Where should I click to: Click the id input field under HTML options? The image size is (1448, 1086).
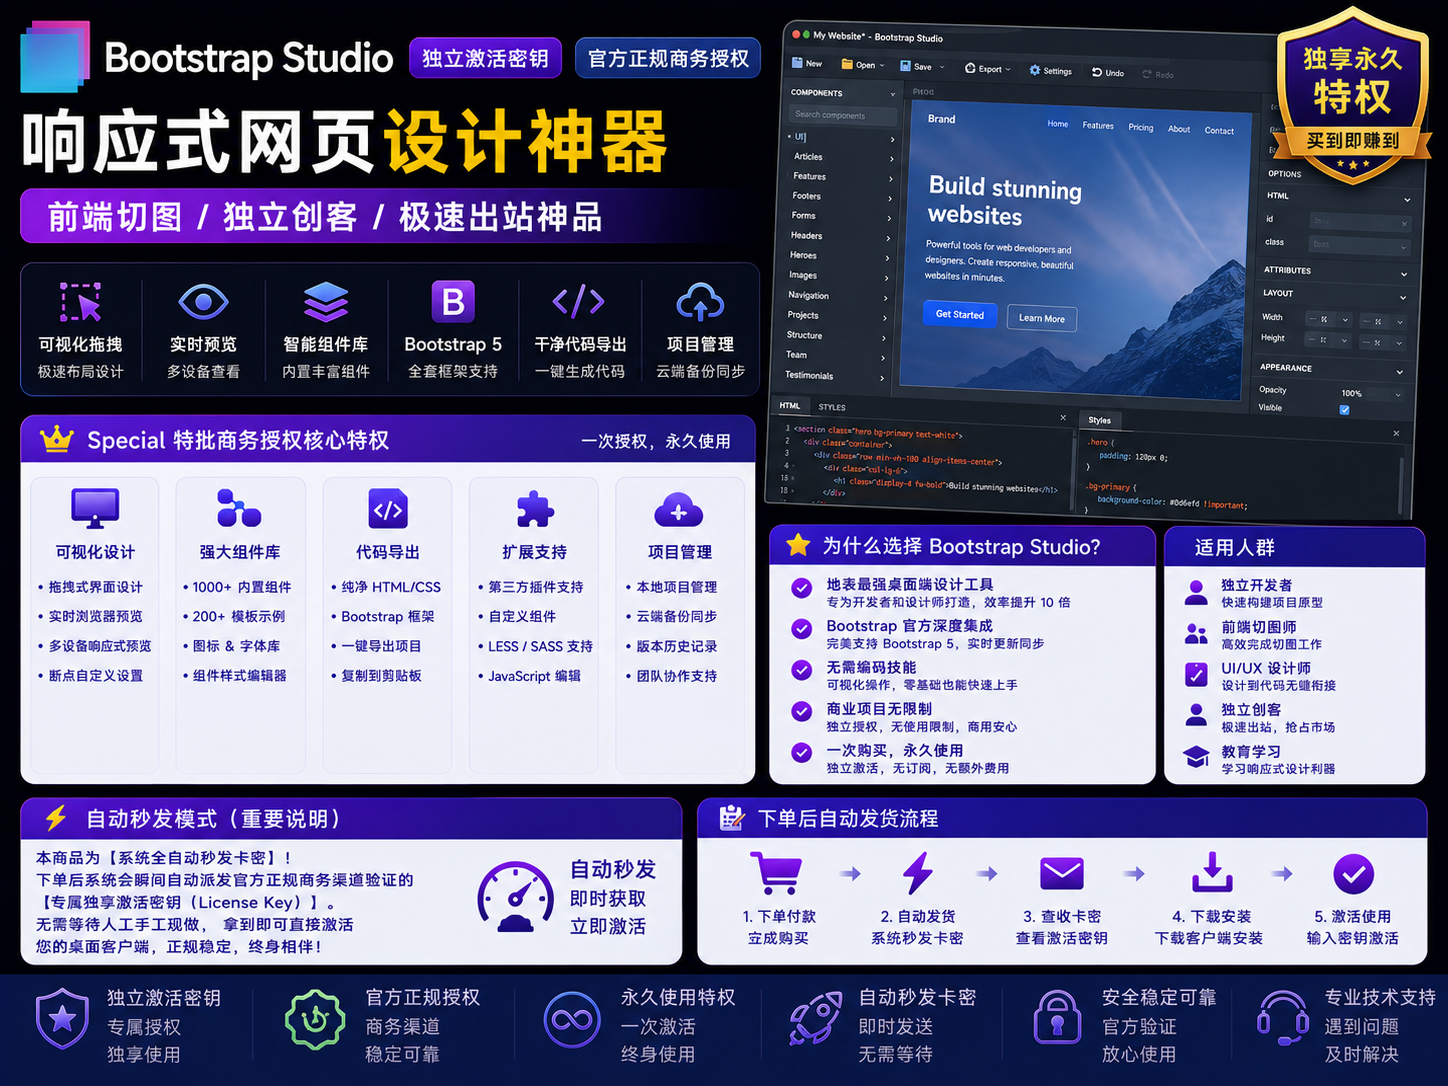pos(1358,221)
